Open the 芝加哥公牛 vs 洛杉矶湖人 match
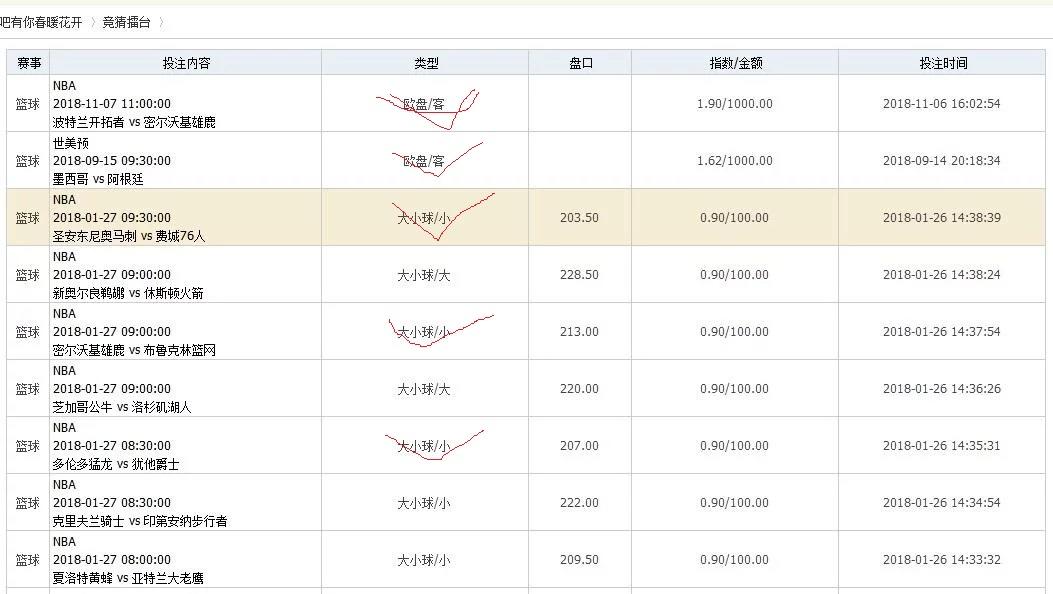The width and height of the screenshot is (1053, 594). point(122,407)
